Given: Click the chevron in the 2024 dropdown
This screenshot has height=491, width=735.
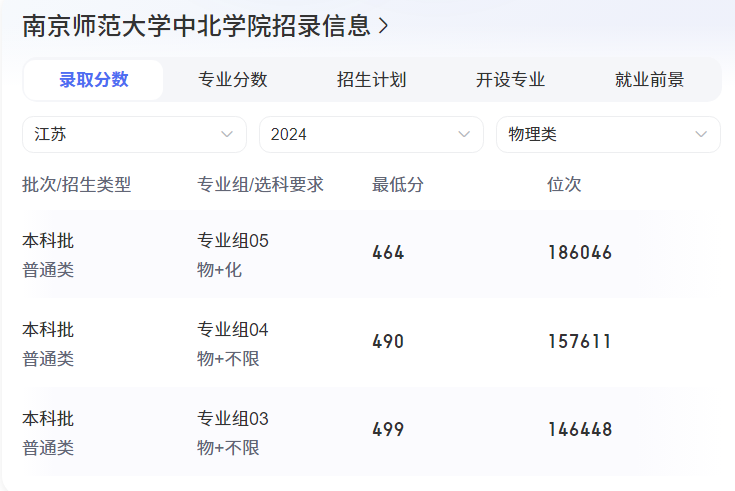Looking at the screenshot, I should pos(464,135).
